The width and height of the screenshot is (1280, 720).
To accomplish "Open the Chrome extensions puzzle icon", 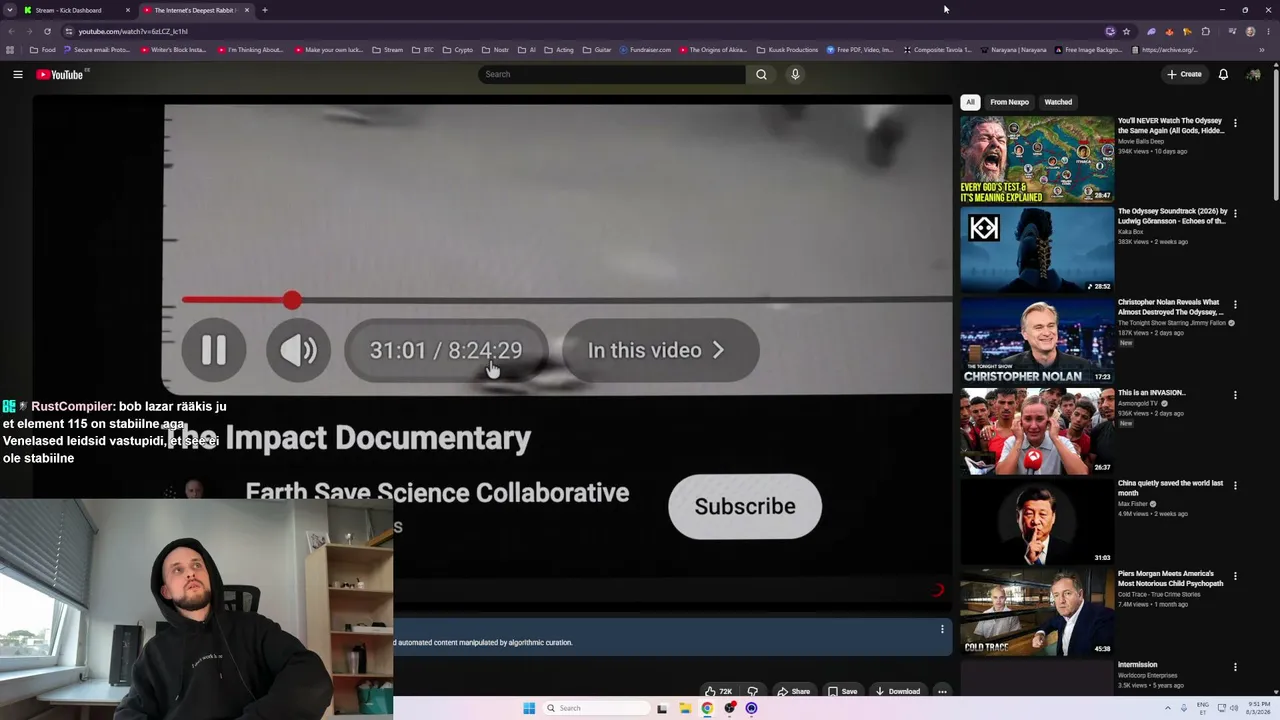I will coord(1205,31).
